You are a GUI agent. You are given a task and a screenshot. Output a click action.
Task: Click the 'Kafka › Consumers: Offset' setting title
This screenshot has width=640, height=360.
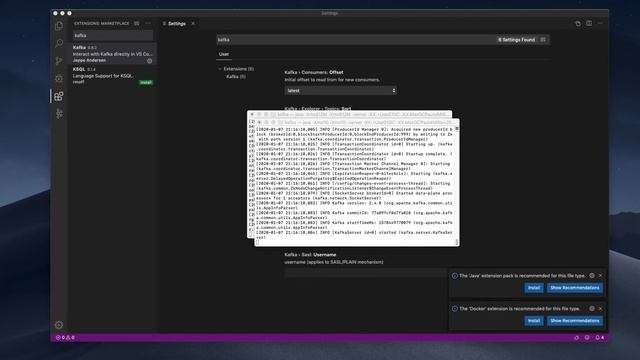click(314, 72)
